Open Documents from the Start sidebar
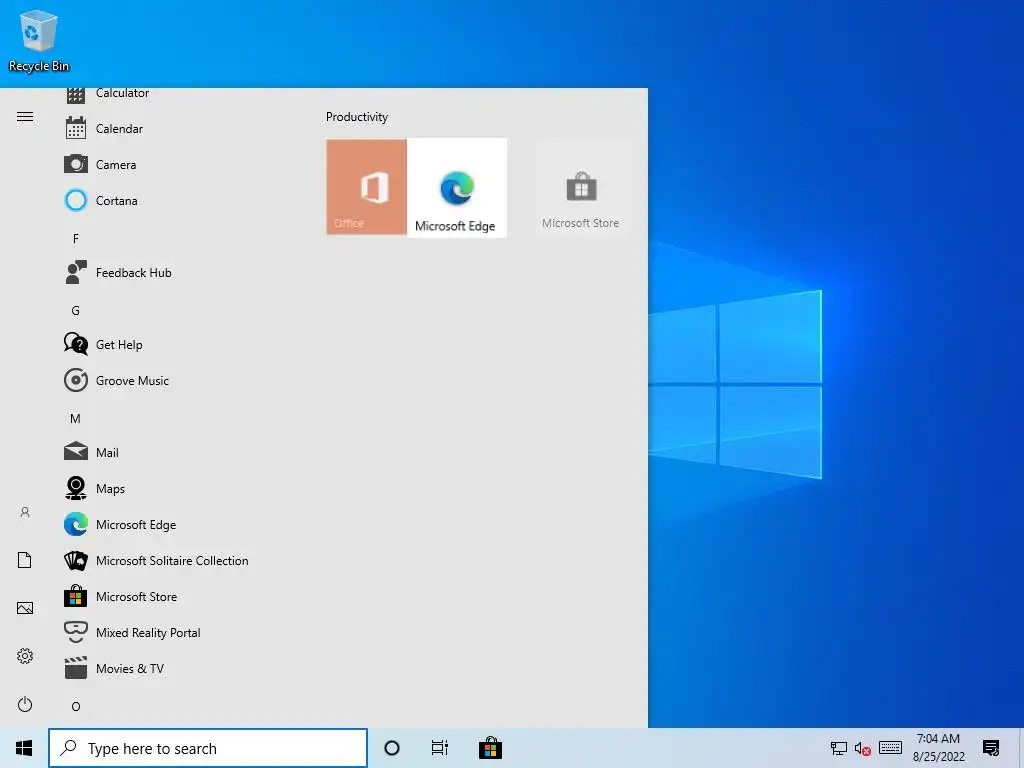The width and height of the screenshot is (1024, 768). point(25,560)
